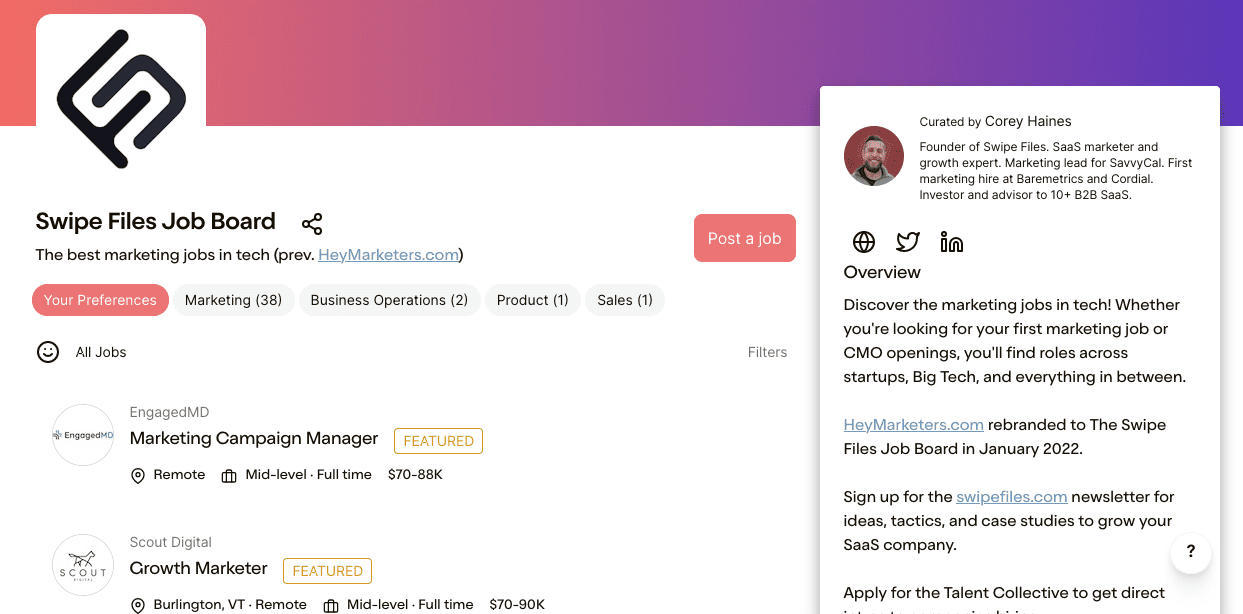Click the Swipe Files Job Board title
Screen dimensions: 1243x614
(x=156, y=221)
